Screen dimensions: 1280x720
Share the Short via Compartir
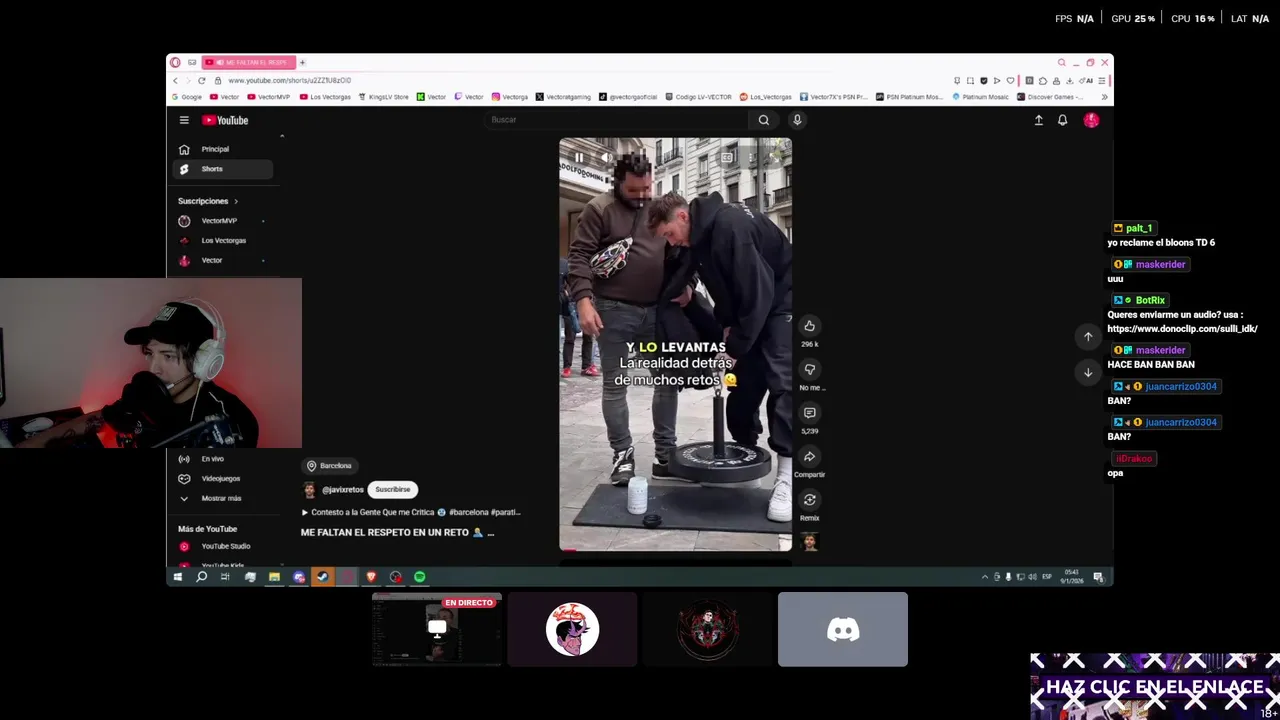point(809,457)
